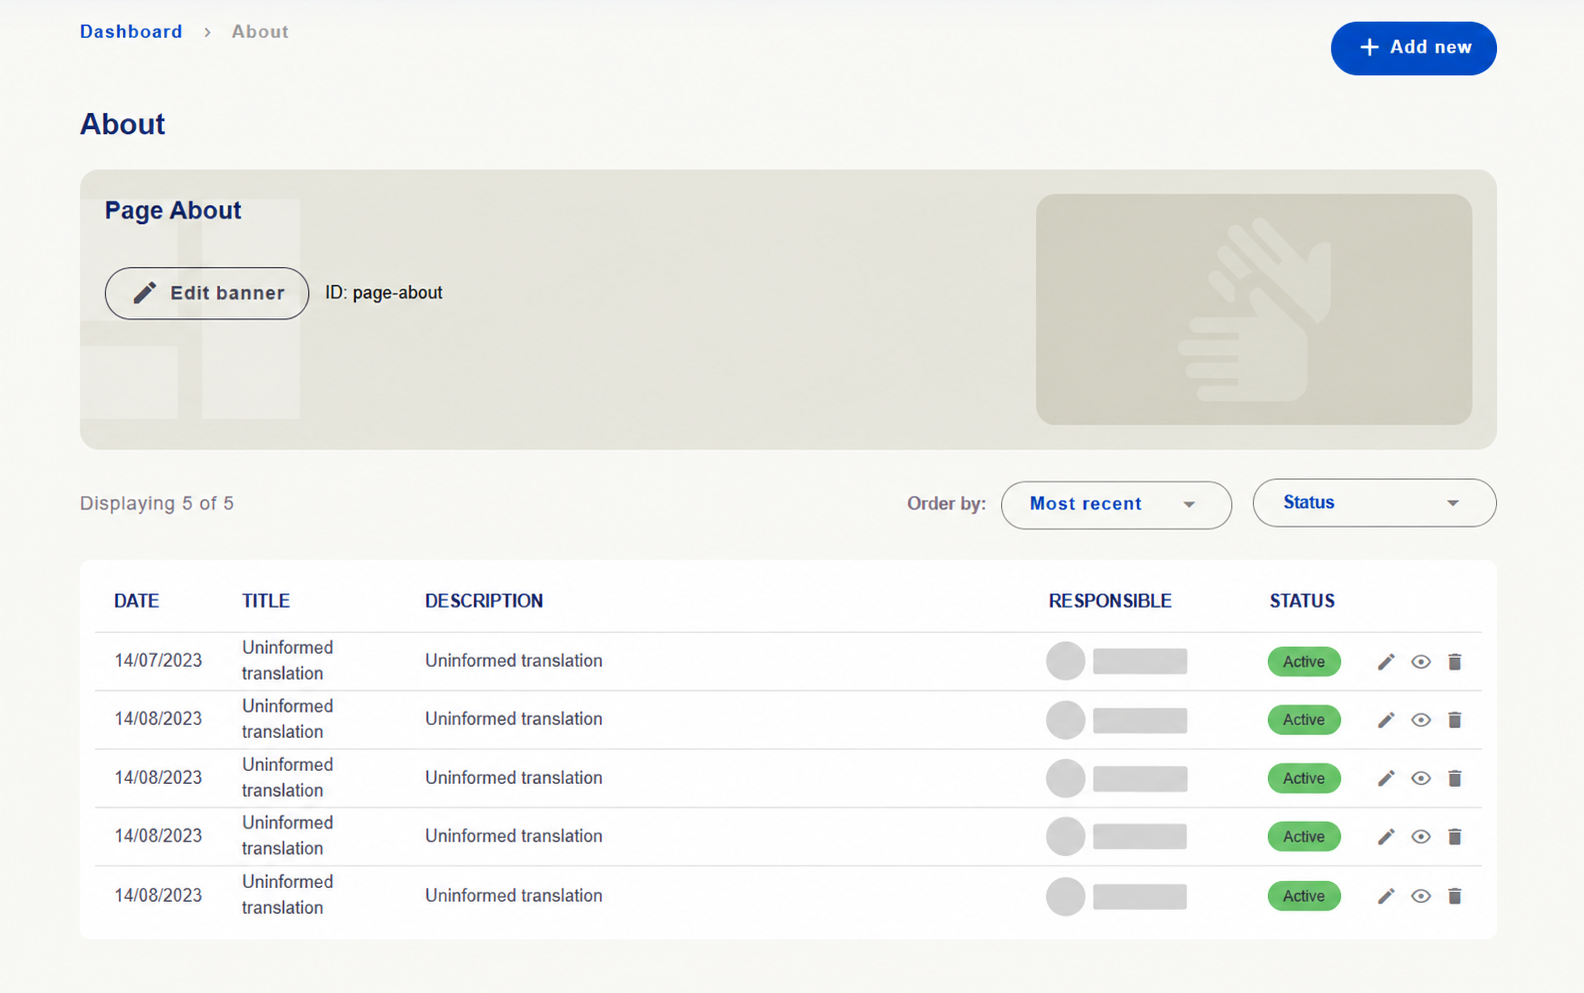Image resolution: width=1584 pixels, height=993 pixels.
Task: Click the Add new button
Action: pos(1413,48)
